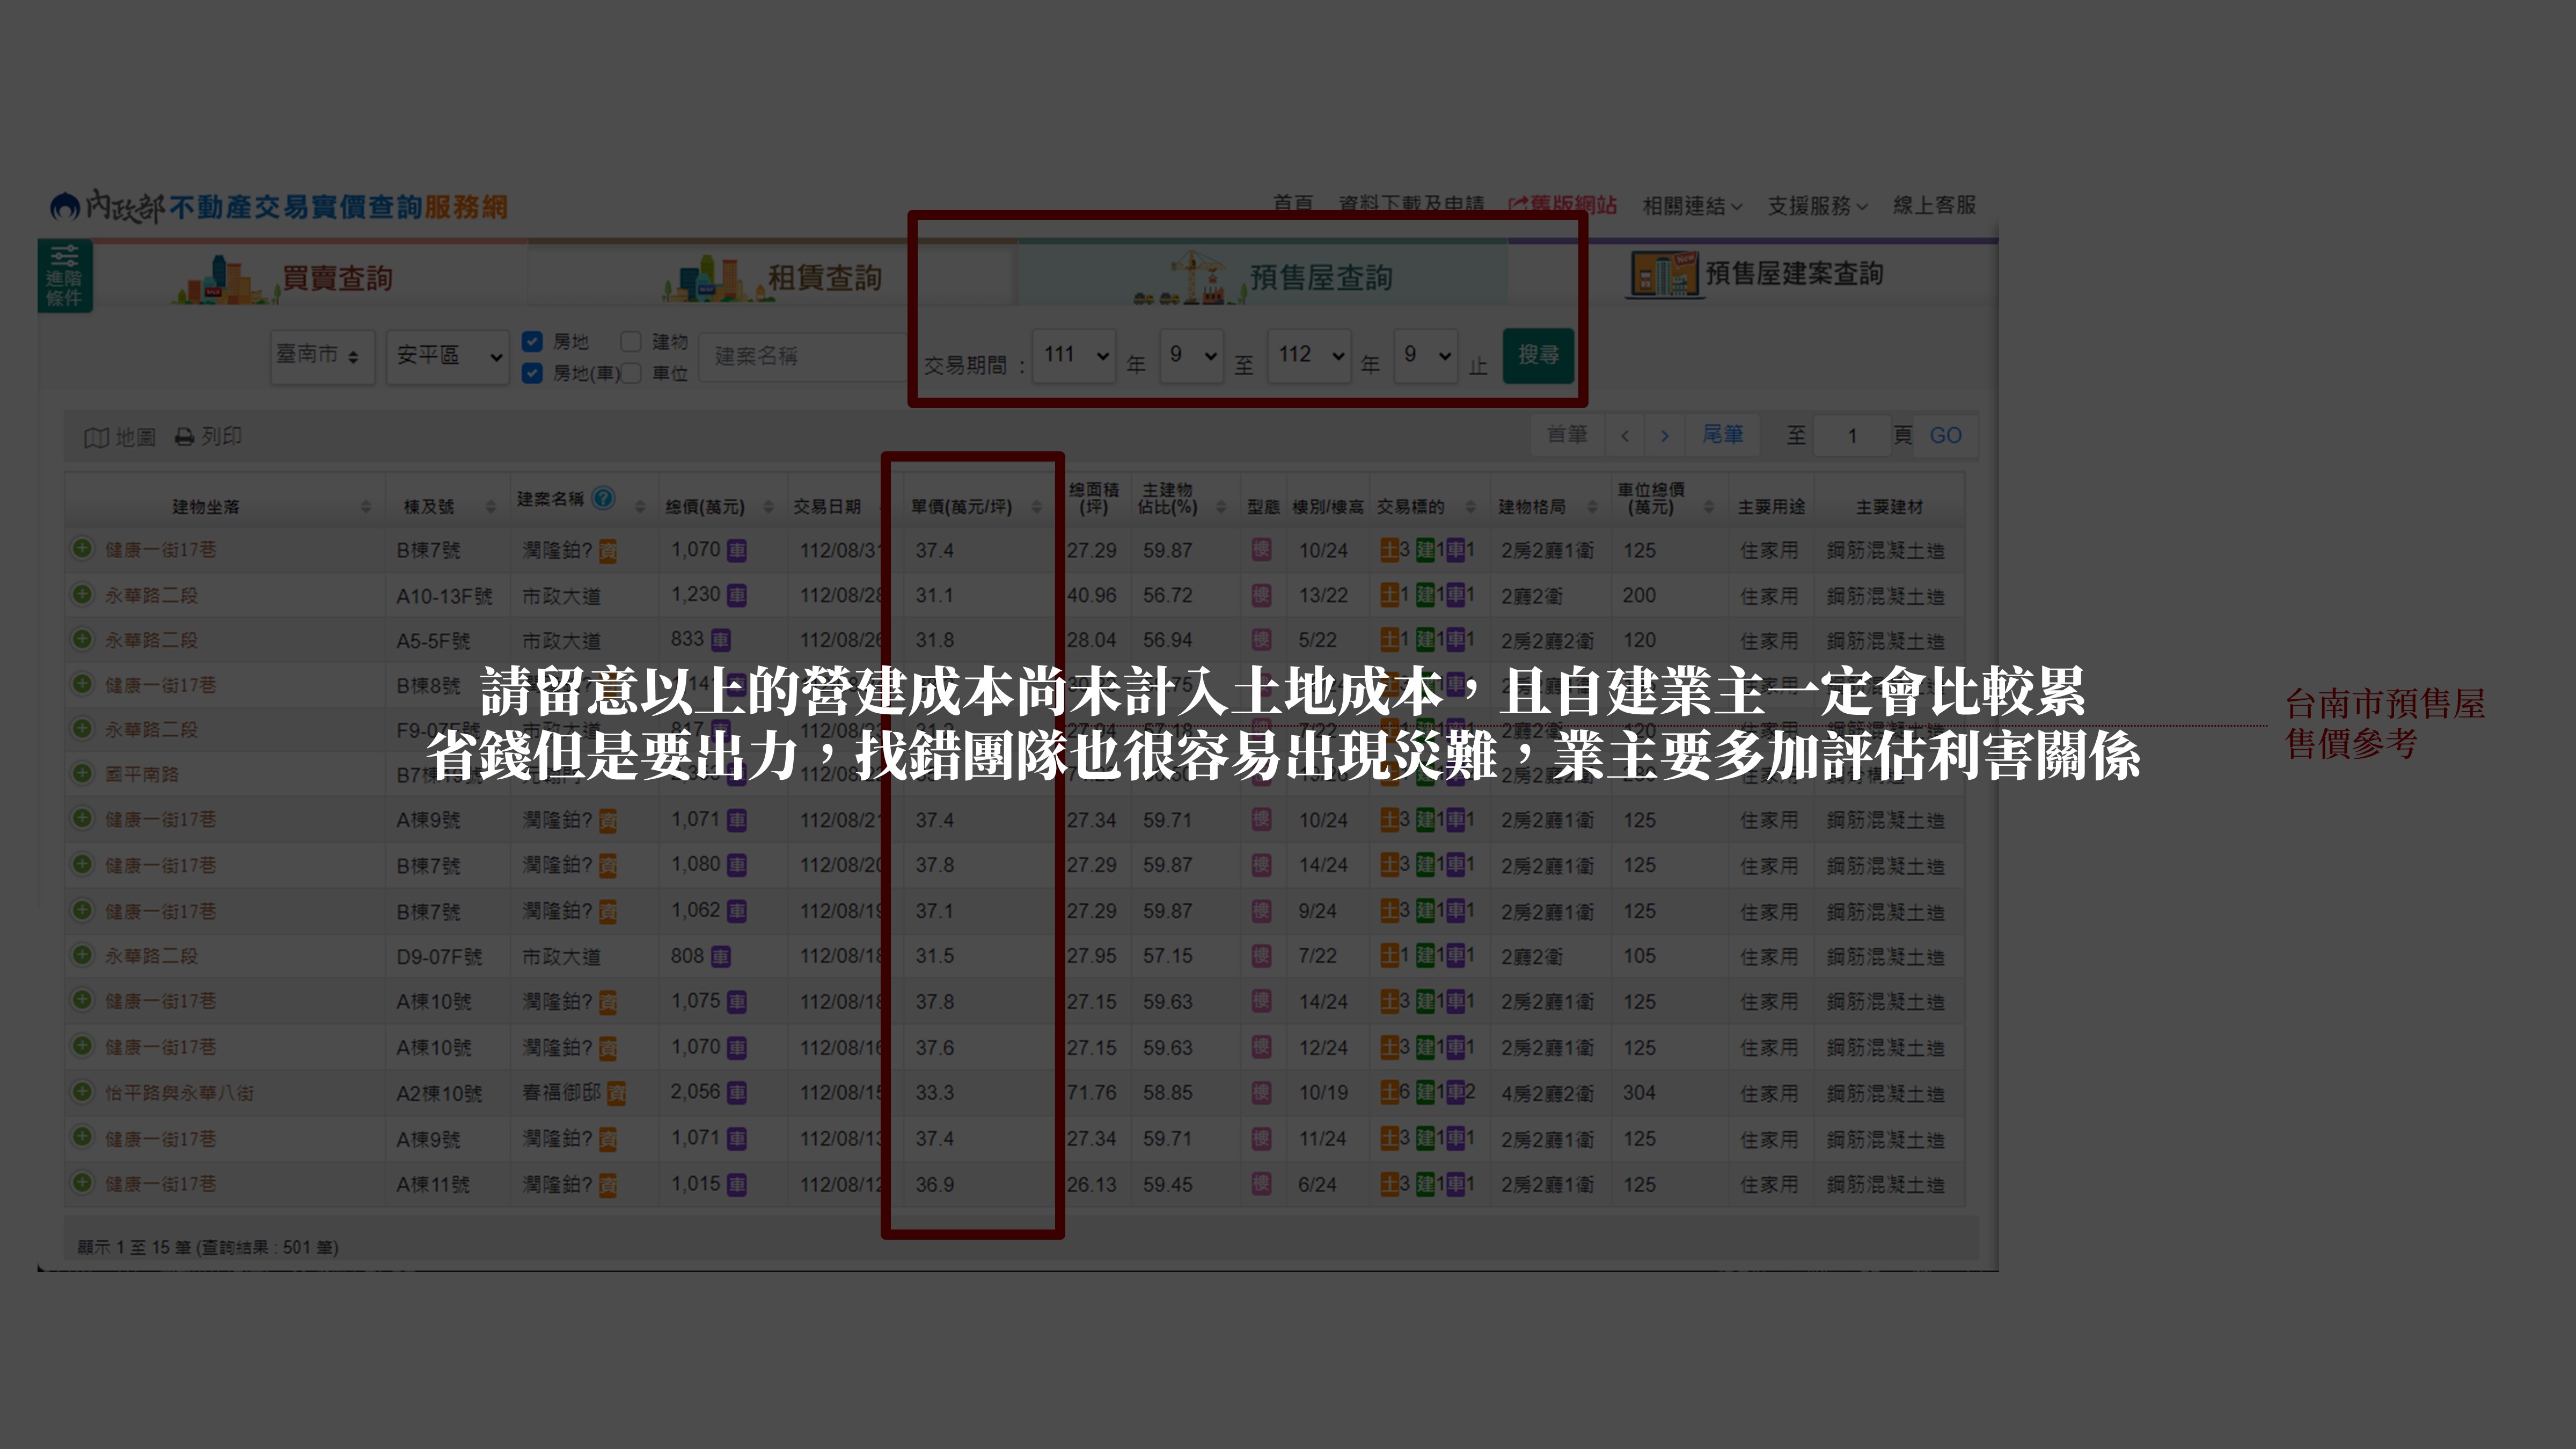Screen dimensions: 2576x1449
Task: Click the advanced filter conditions icon (進階條件)
Action: (64, 275)
